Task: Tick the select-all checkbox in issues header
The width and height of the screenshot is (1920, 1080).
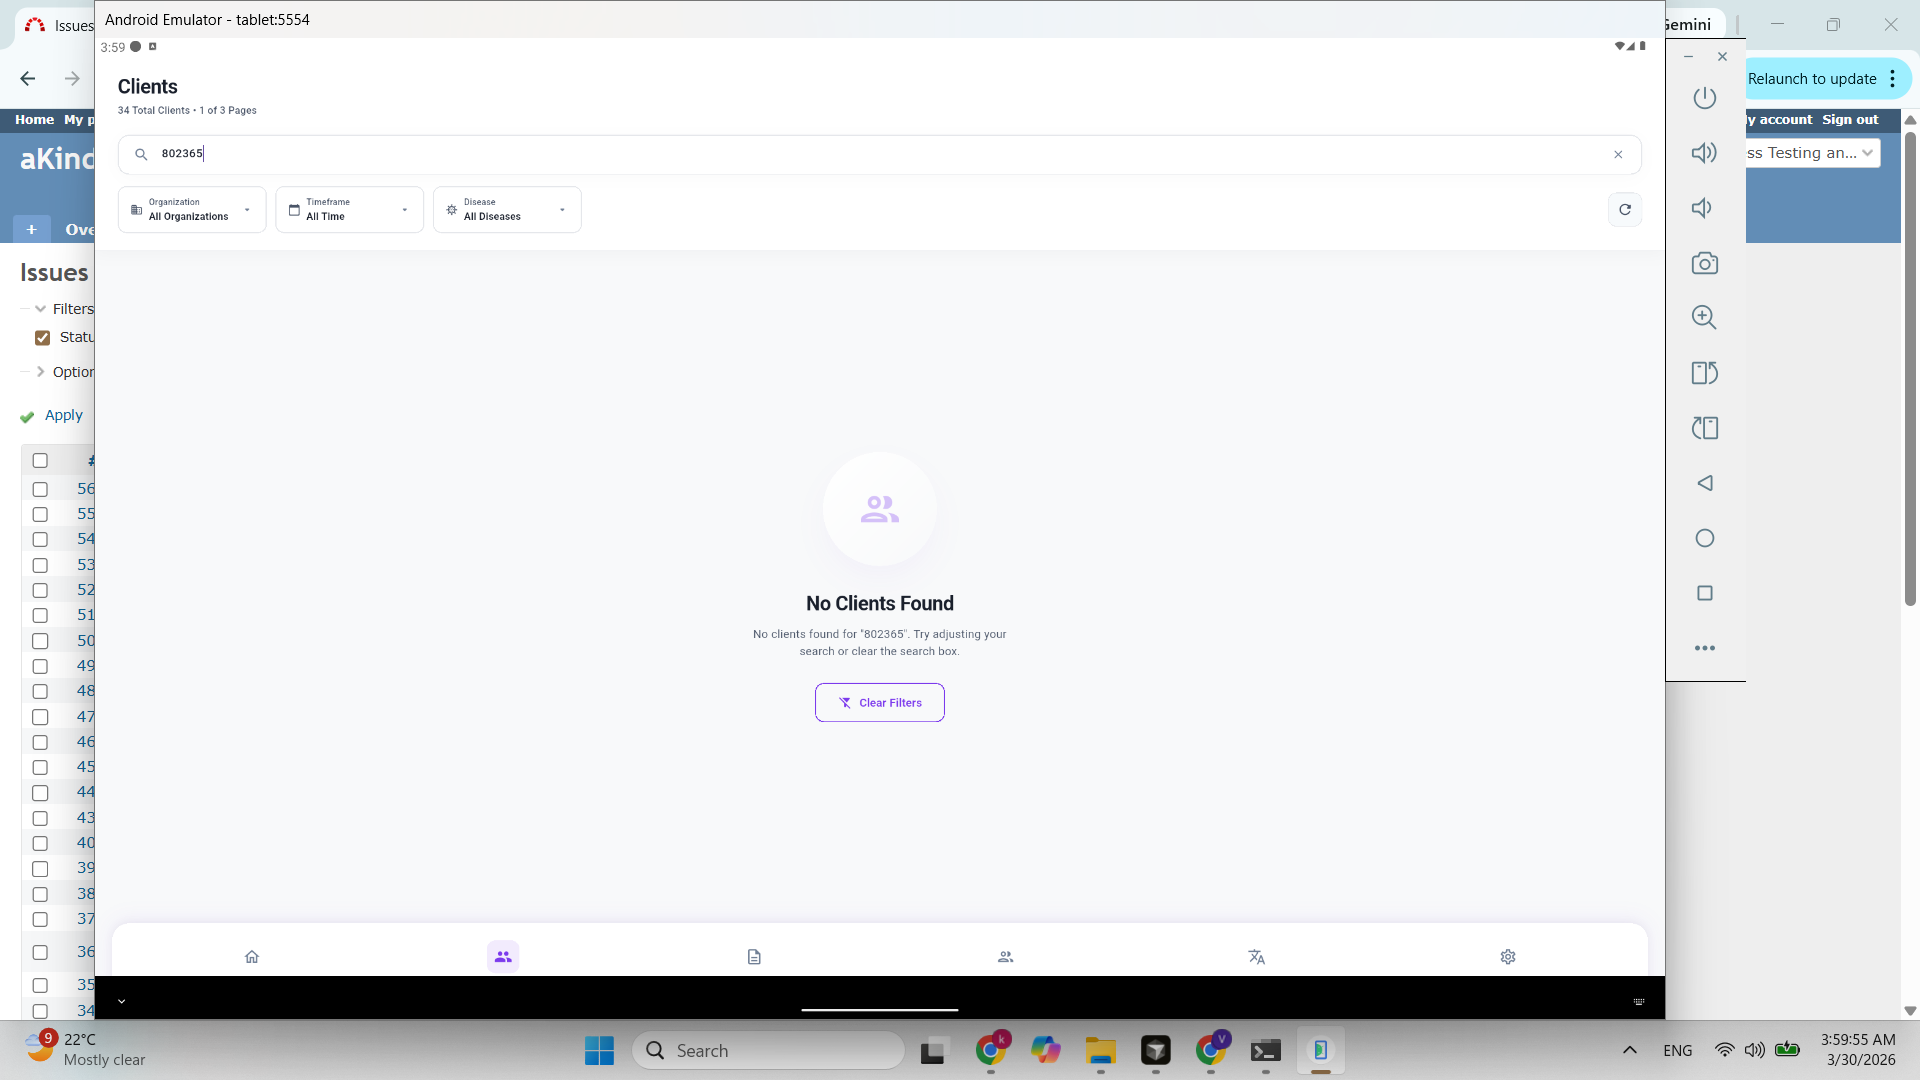Action: pos(40,461)
